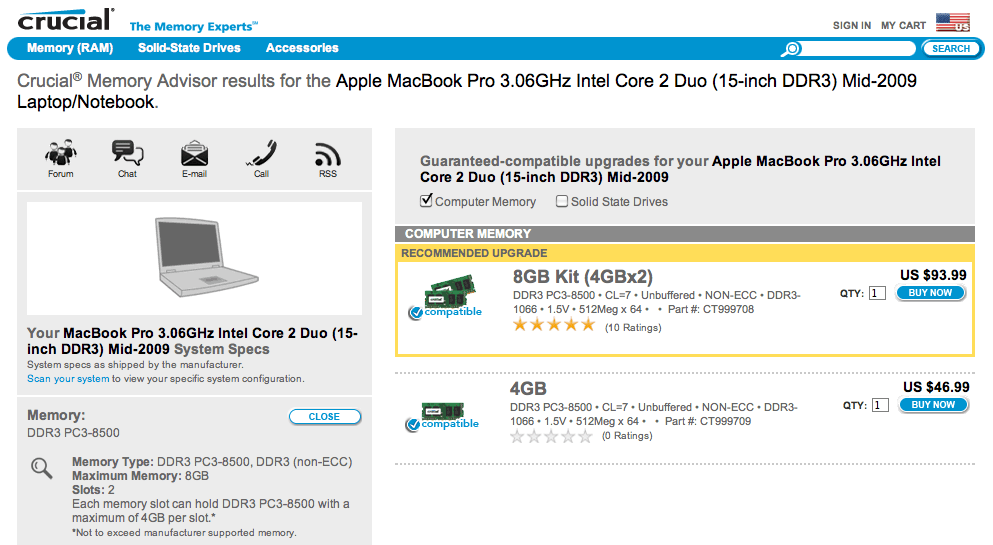Open the 4GB product title
Image resolution: width=993 pixels, height=545 pixels.
point(528,389)
